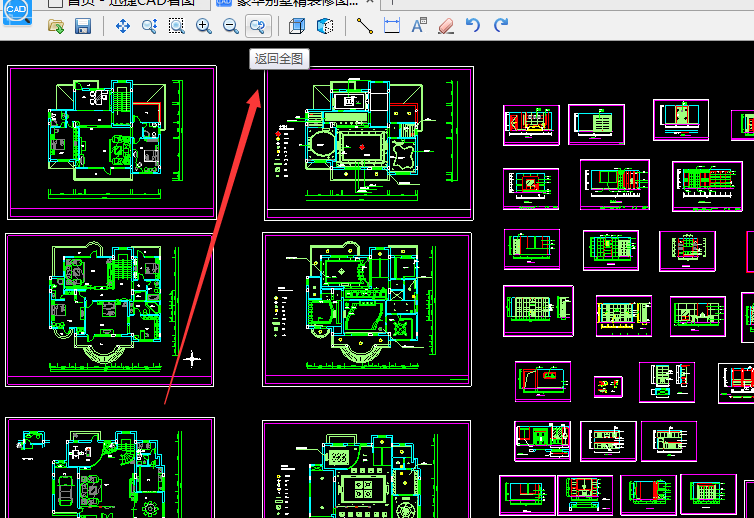
Task: Select the dimension measurement tool
Action: pos(392,26)
